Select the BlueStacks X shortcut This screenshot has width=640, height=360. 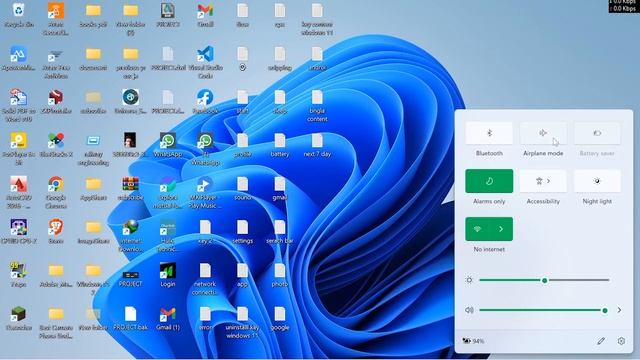(x=56, y=145)
